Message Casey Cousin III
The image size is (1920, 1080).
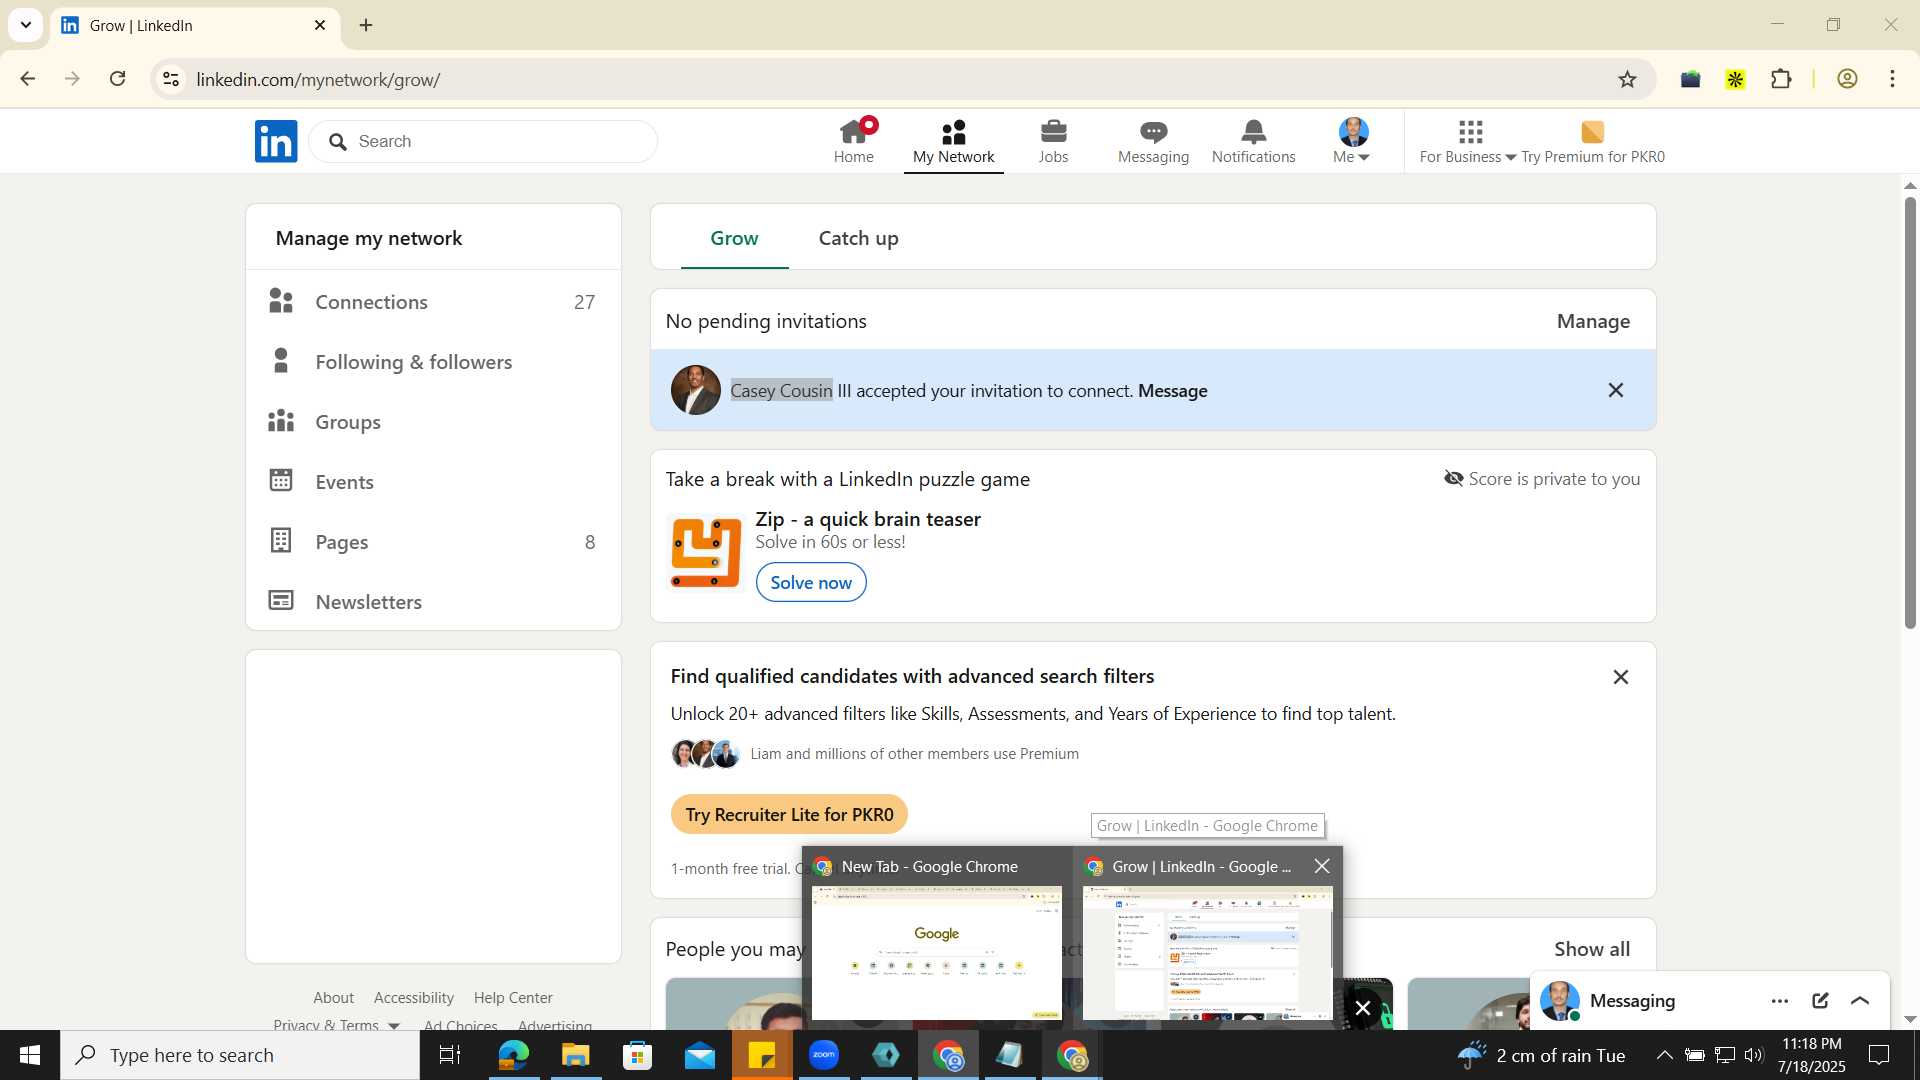[x=1172, y=391]
